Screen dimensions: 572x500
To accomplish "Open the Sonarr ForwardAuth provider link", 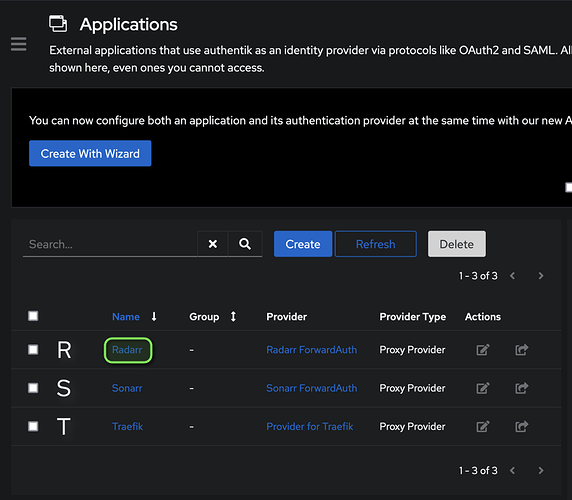I will (312, 388).
